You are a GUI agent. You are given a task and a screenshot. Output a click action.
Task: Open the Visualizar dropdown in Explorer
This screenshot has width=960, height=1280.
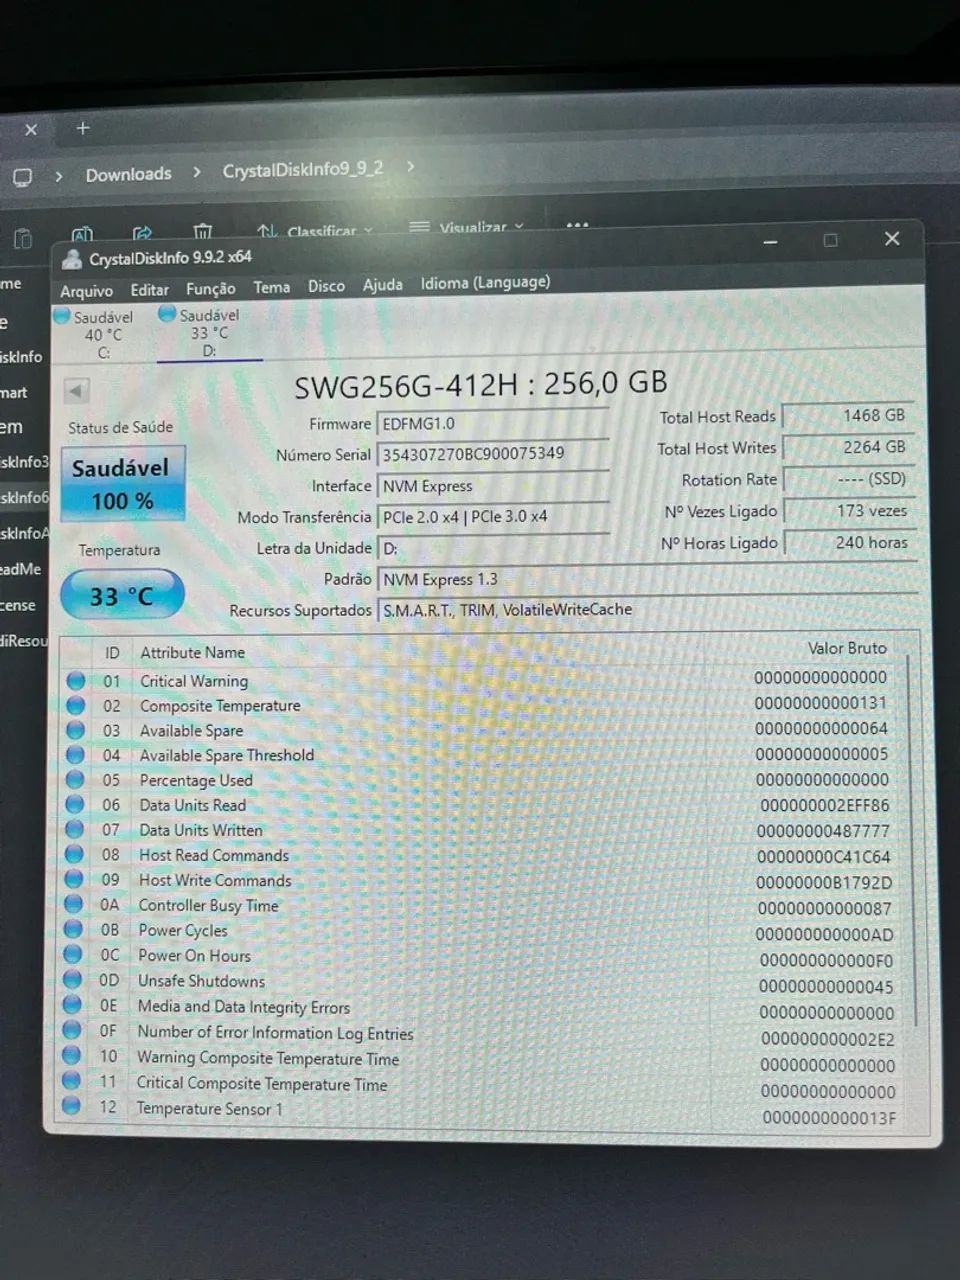tap(467, 228)
